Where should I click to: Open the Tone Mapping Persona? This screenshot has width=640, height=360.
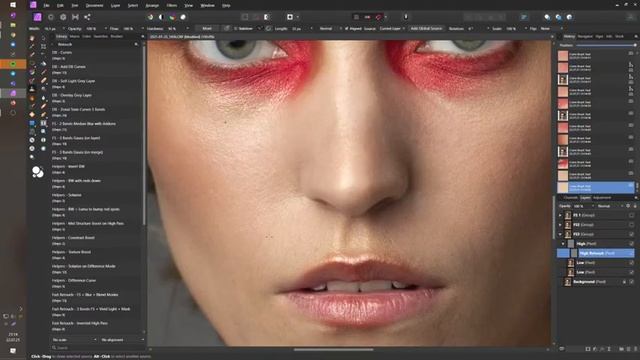[75, 17]
